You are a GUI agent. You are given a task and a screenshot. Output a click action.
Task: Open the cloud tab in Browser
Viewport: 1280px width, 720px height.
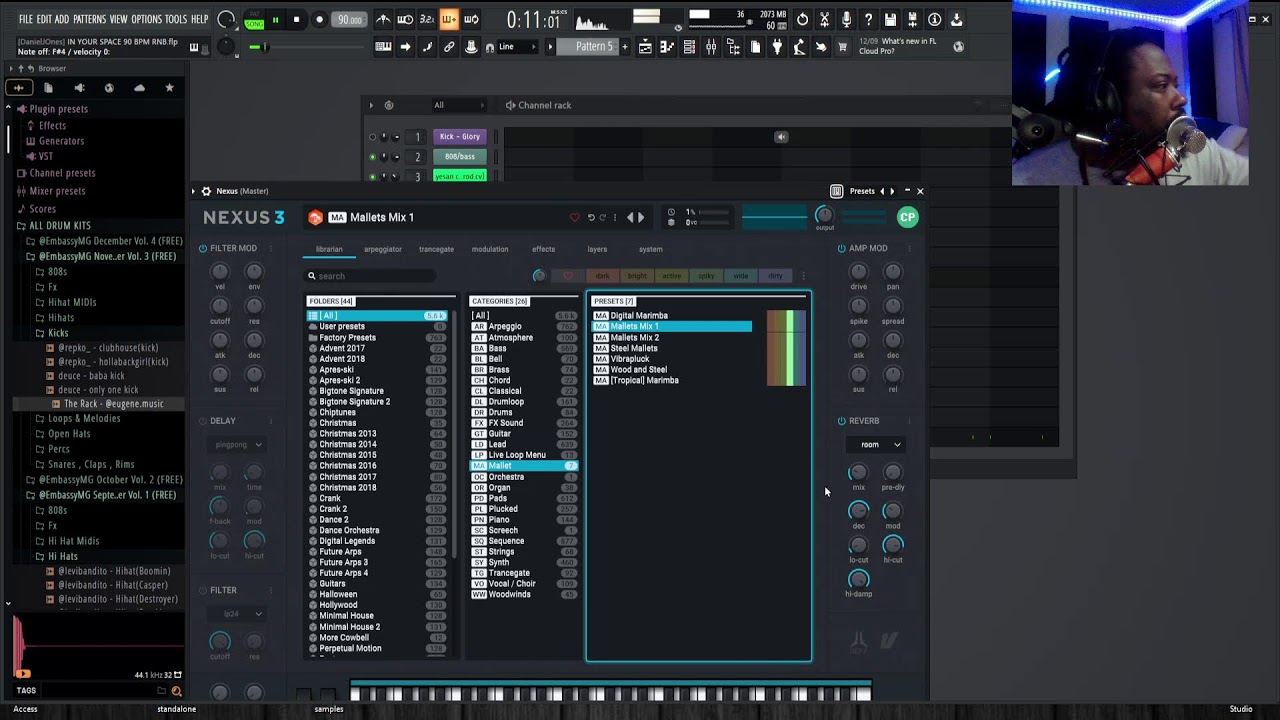click(x=139, y=88)
